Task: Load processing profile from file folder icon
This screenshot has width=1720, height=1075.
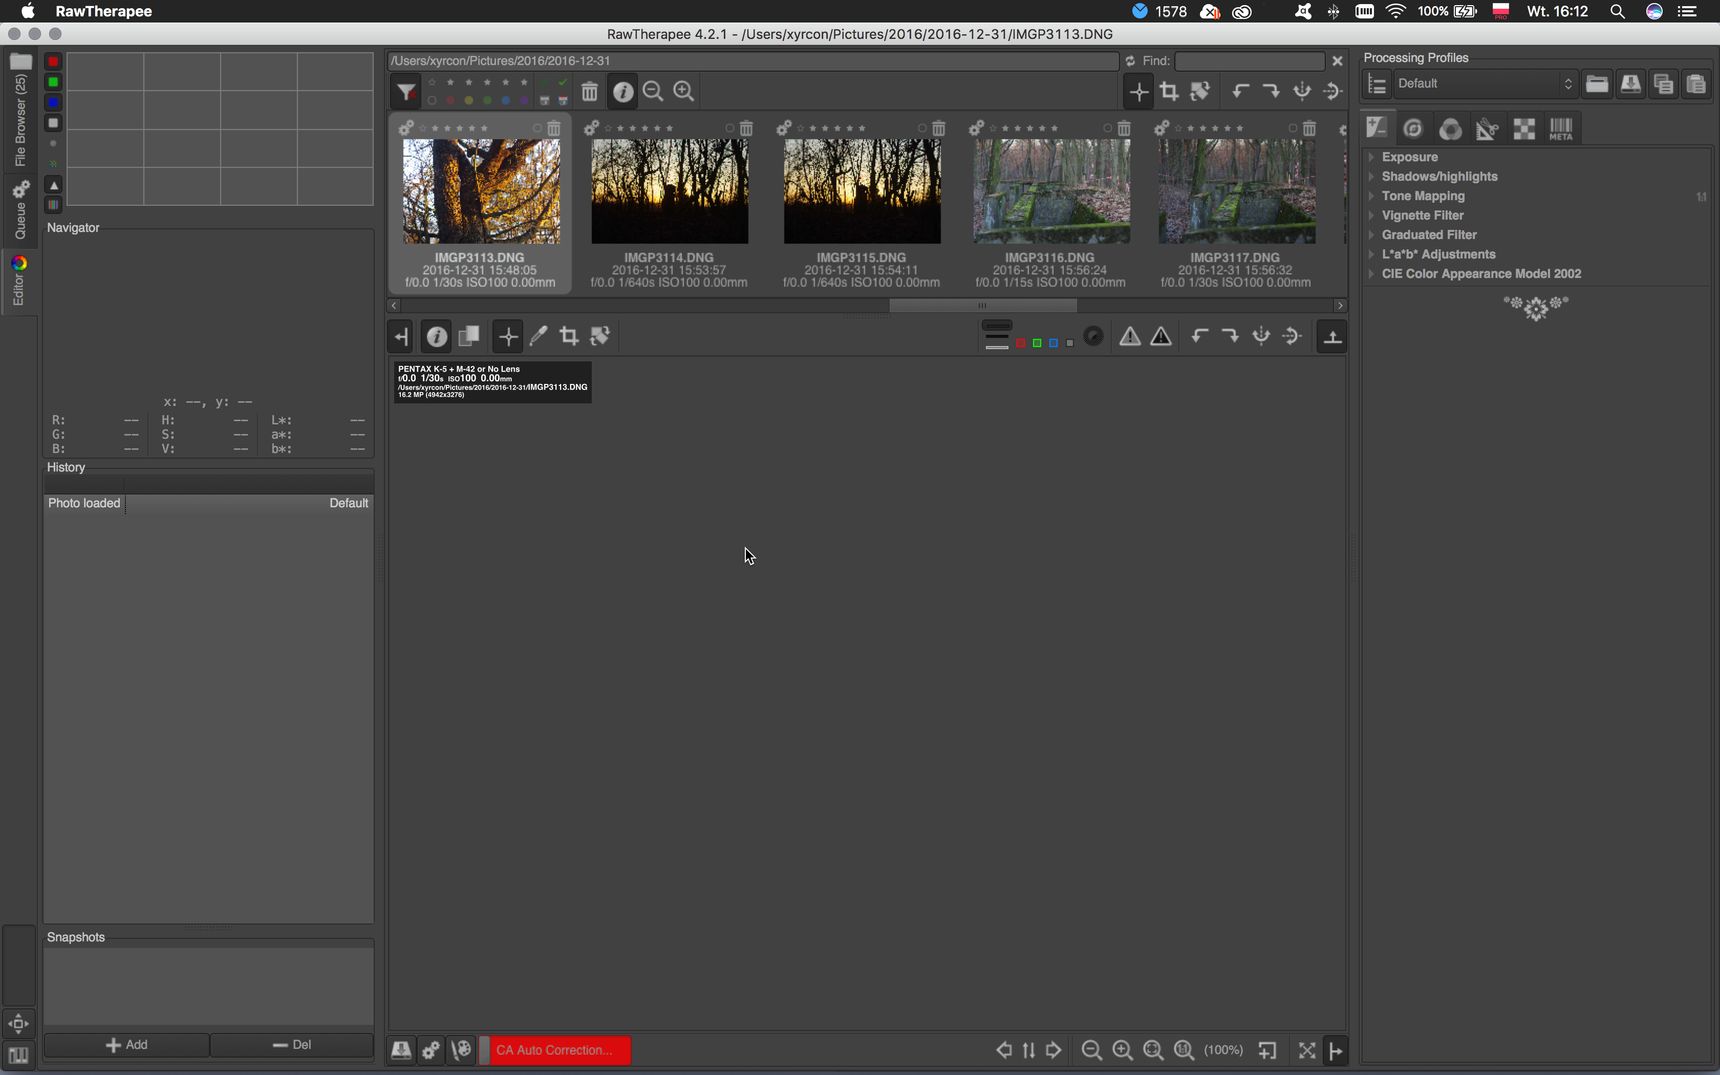Action: tap(1597, 84)
